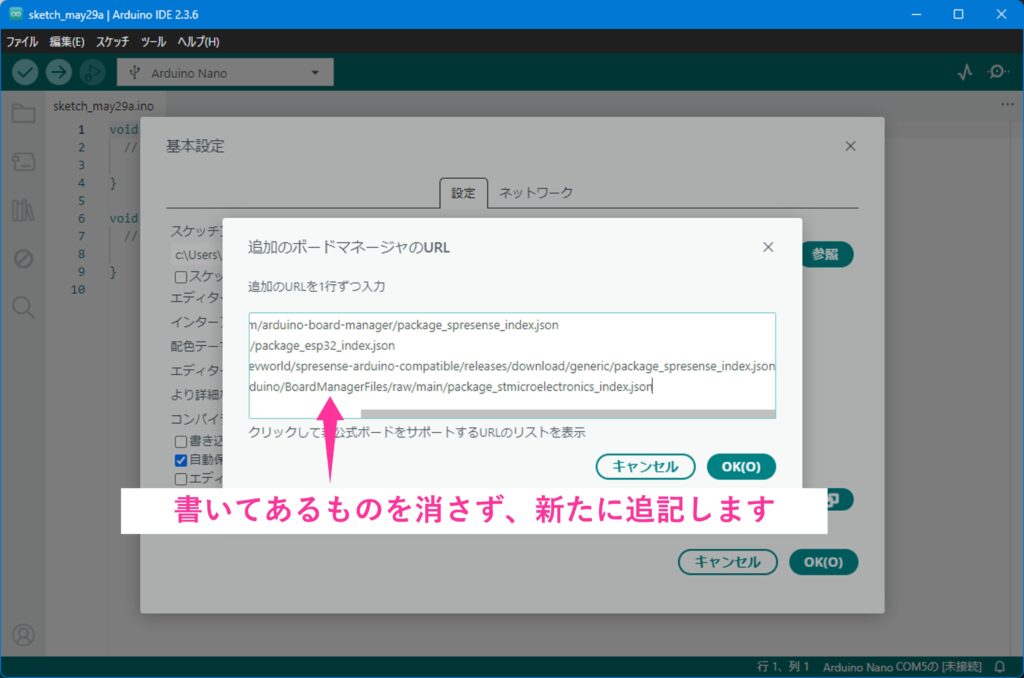The width and height of the screenshot is (1024, 678).
Task: Click the notifications bell in status bar
Action: click(x=1000, y=667)
